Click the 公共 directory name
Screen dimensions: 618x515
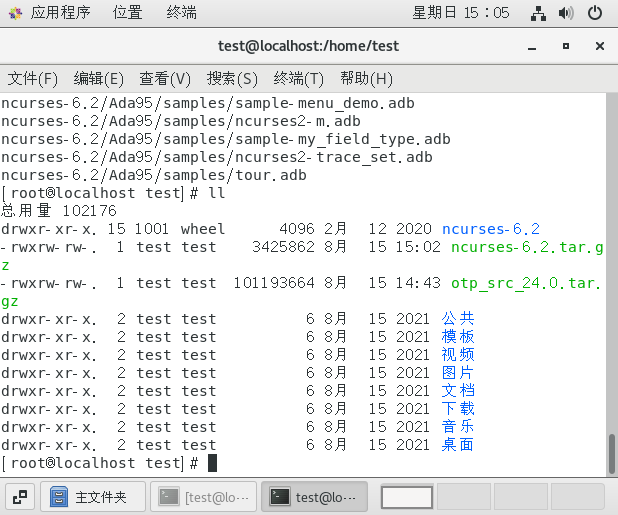coord(458,318)
